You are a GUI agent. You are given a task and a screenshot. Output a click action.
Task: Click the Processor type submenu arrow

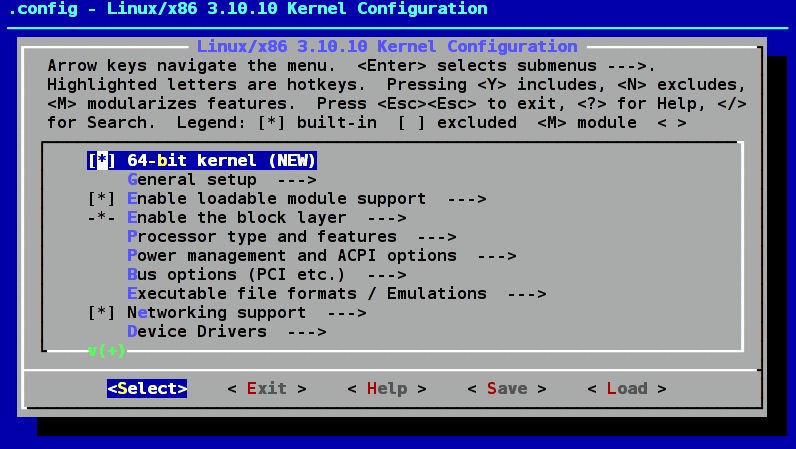(x=437, y=237)
